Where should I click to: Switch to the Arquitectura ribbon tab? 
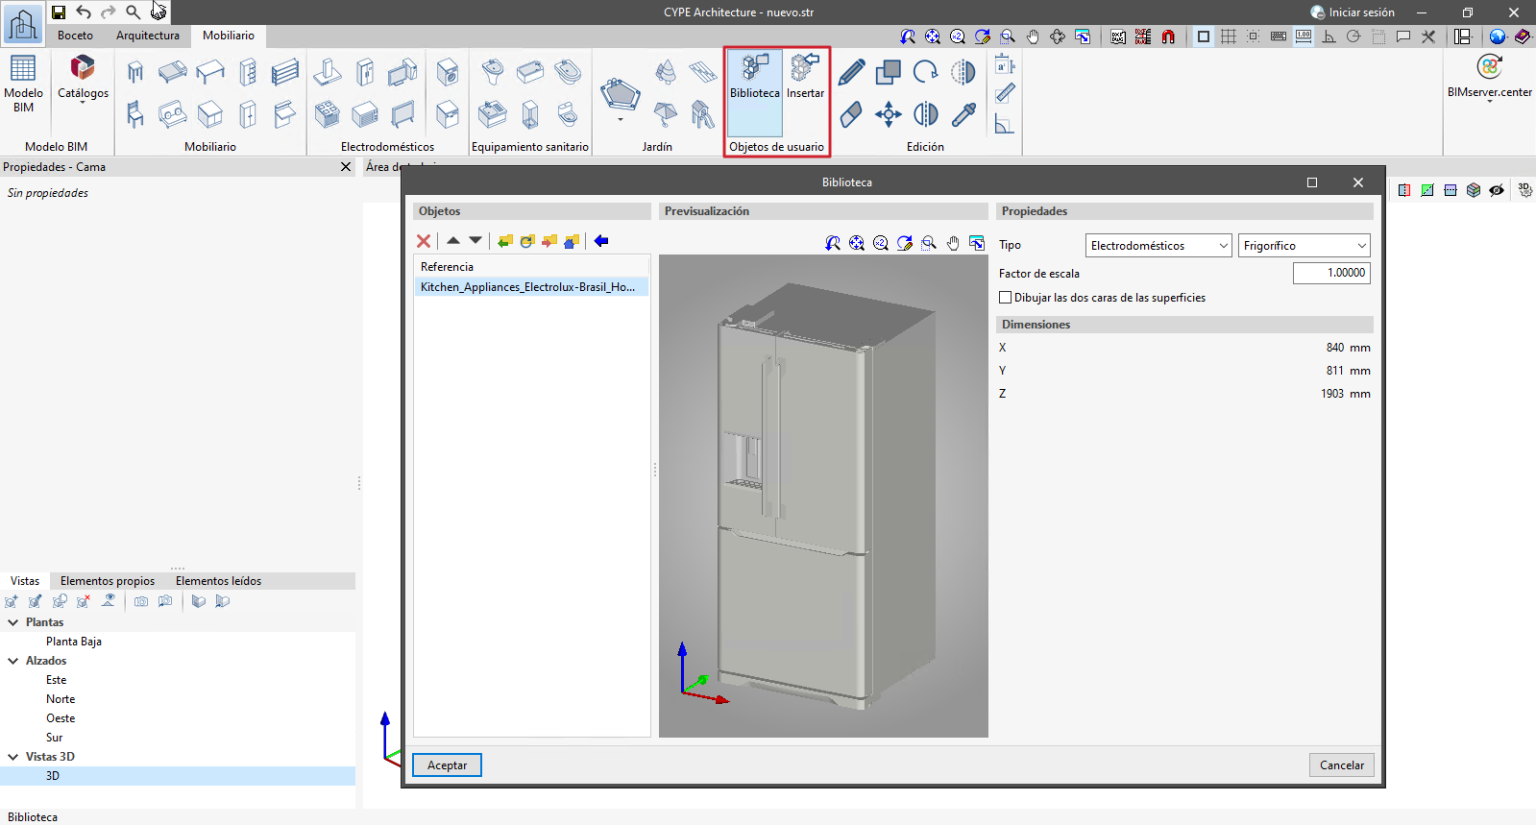pyautogui.click(x=148, y=36)
